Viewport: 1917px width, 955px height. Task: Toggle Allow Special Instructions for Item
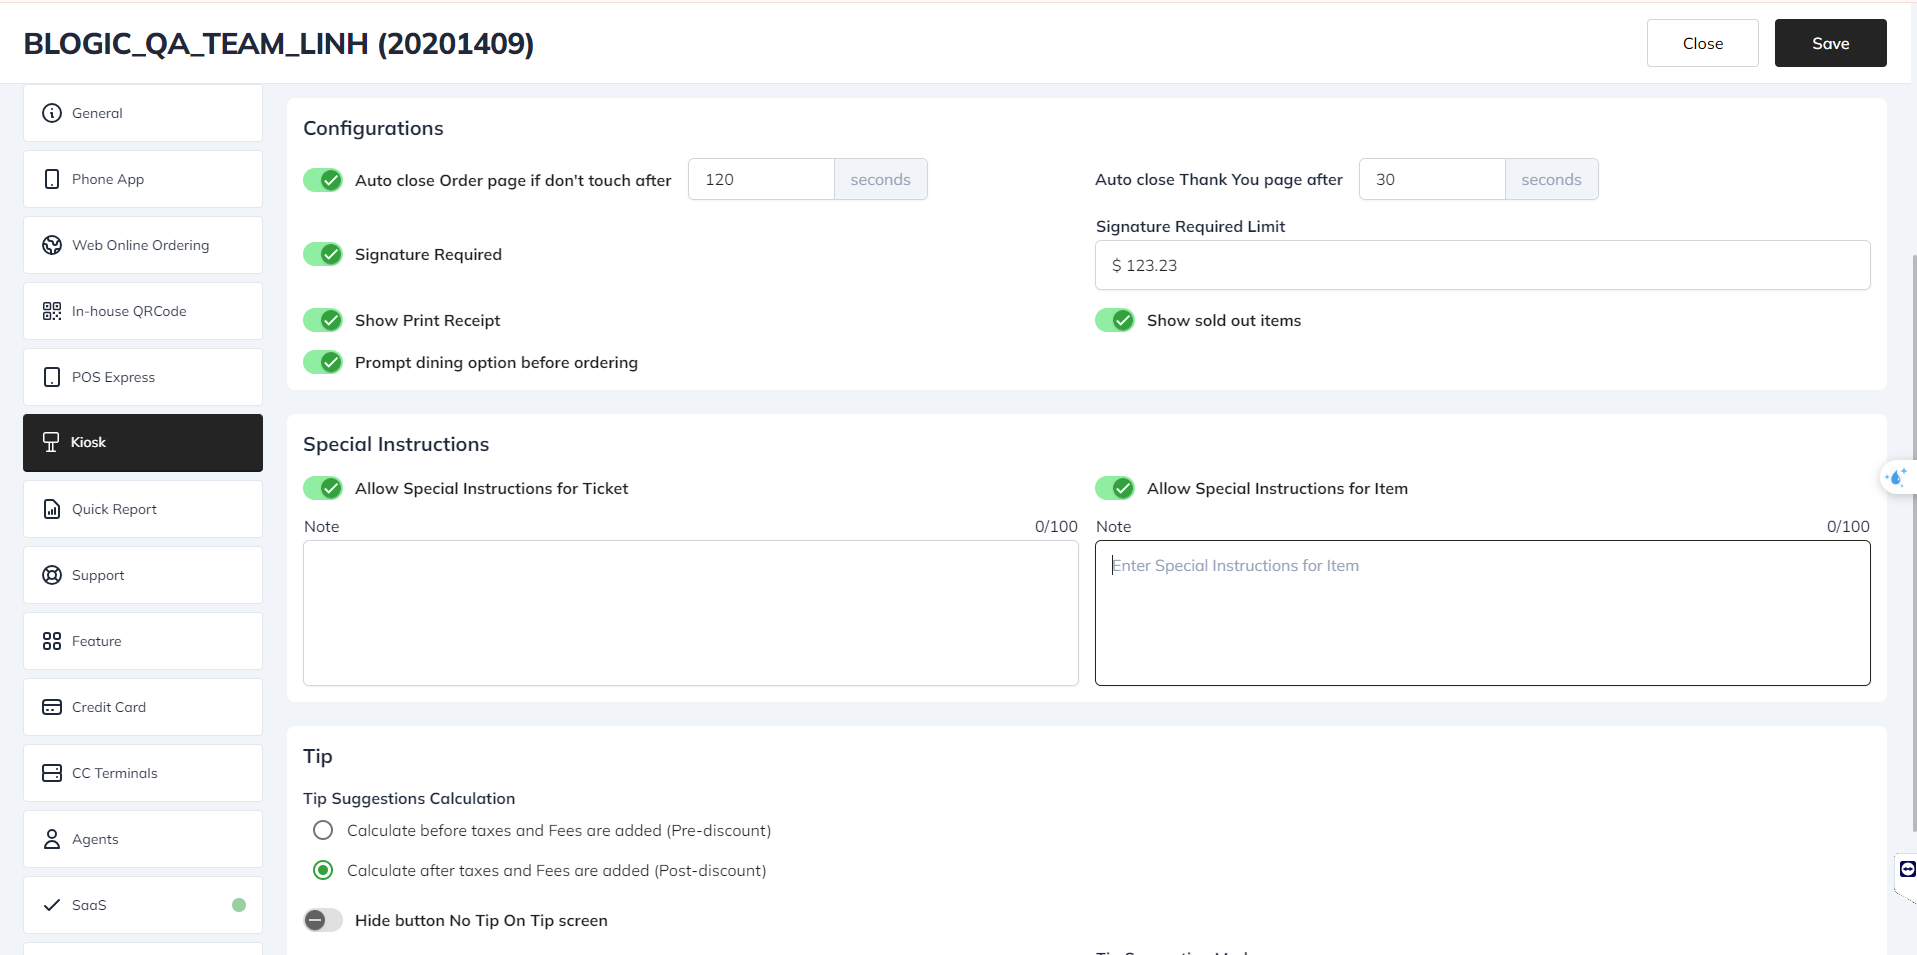pyautogui.click(x=1115, y=488)
